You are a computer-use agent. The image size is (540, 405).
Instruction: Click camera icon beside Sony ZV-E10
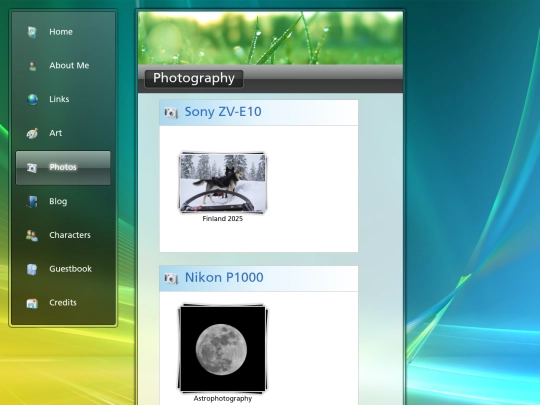tap(171, 113)
